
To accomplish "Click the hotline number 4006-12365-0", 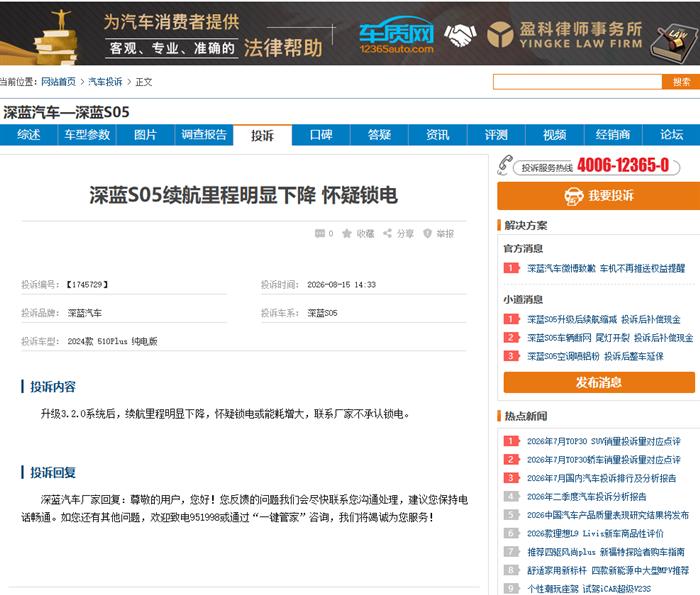I will point(623,165).
